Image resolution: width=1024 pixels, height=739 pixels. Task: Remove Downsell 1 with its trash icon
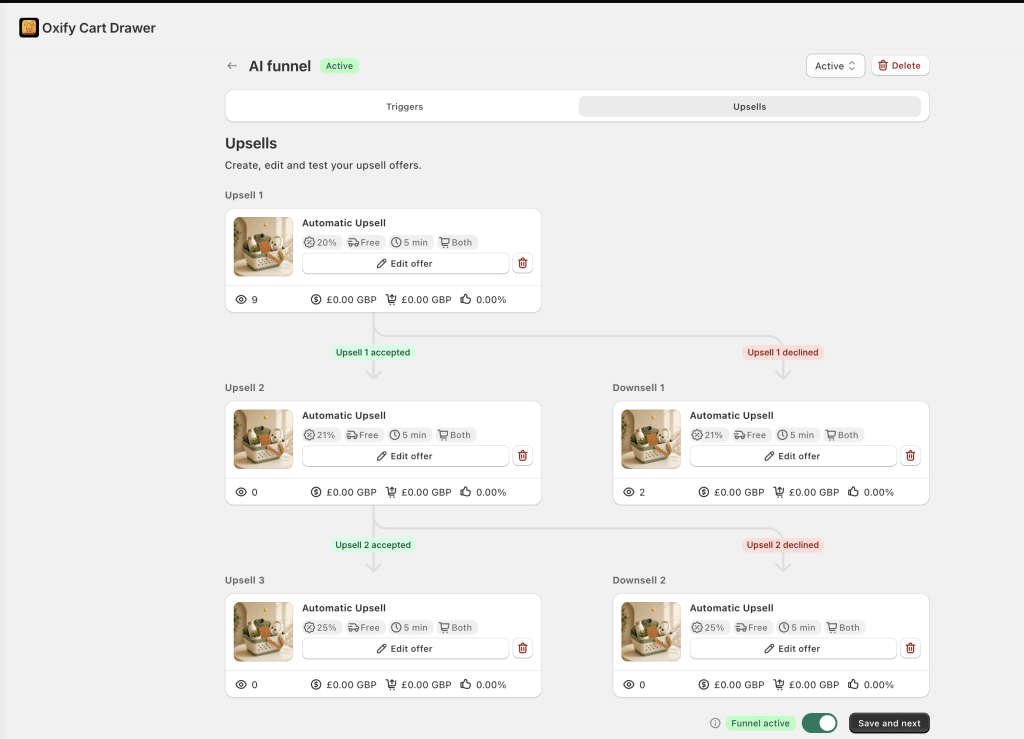click(x=910, y=456)
